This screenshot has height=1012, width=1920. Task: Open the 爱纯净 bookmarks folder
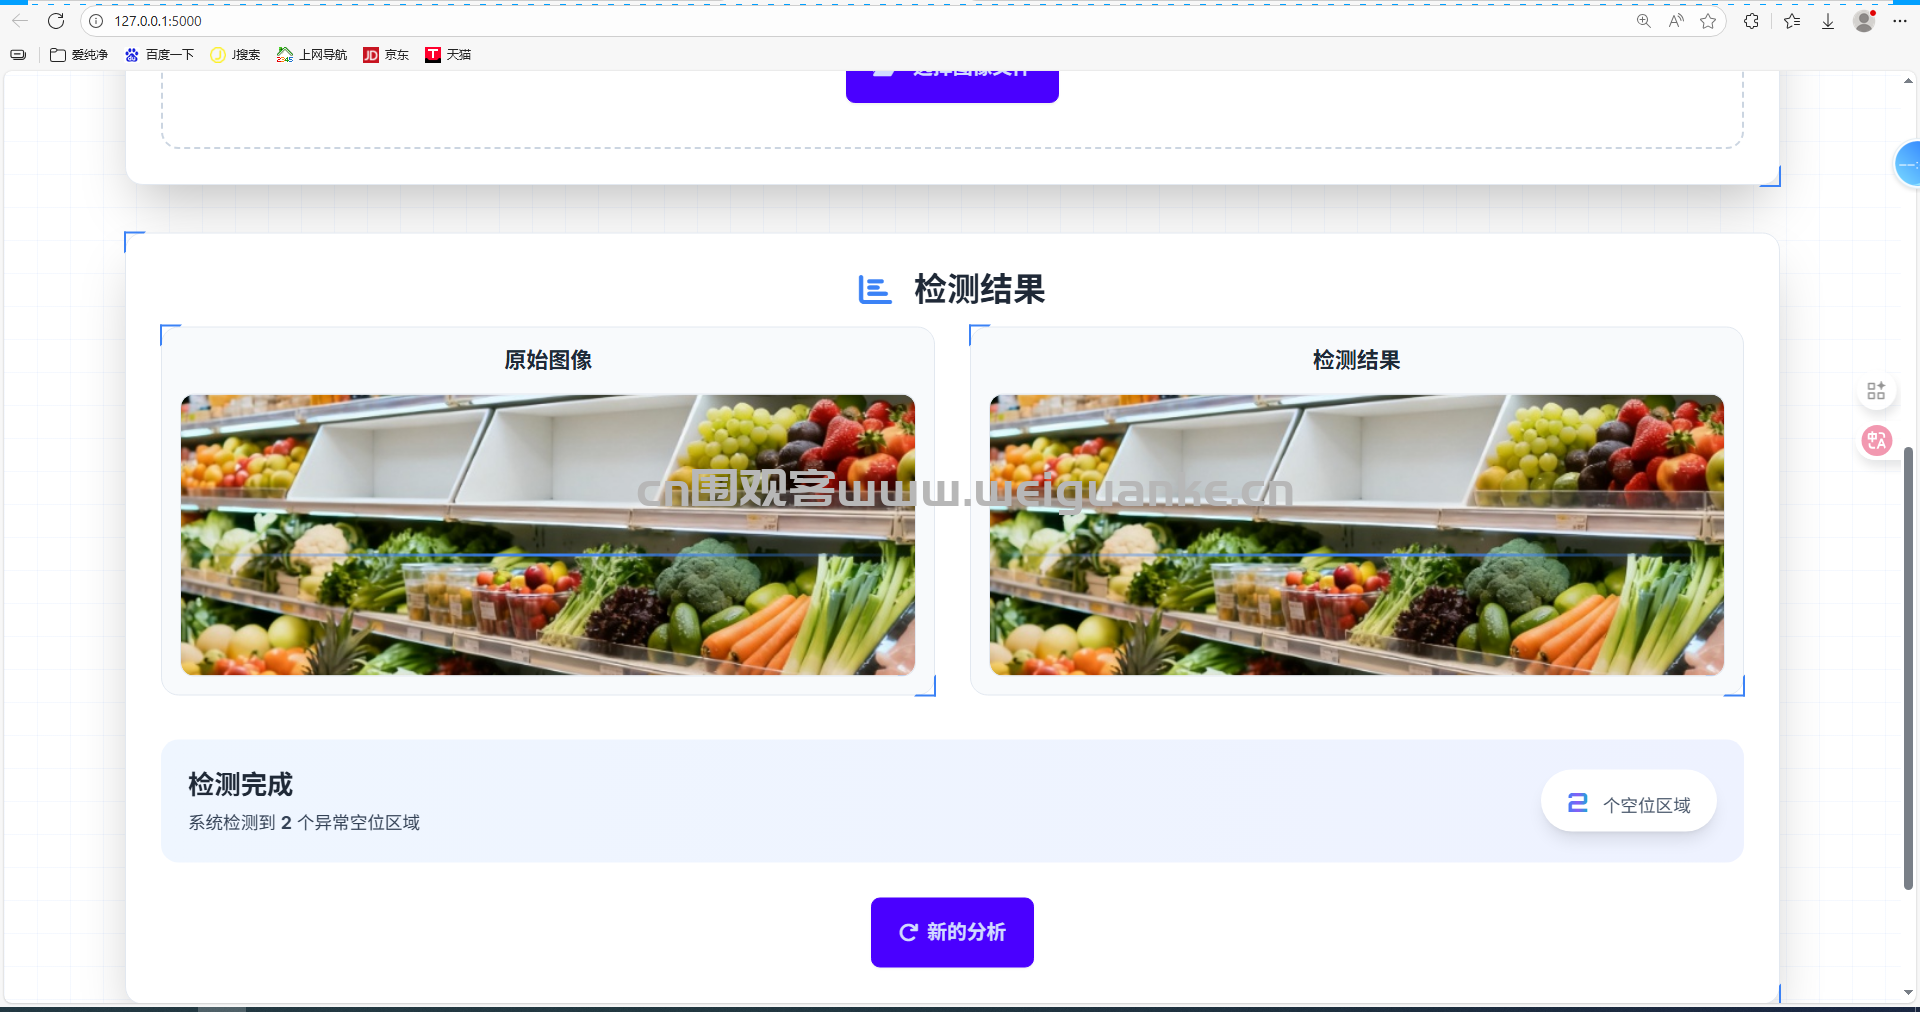[x=79, y=55]
